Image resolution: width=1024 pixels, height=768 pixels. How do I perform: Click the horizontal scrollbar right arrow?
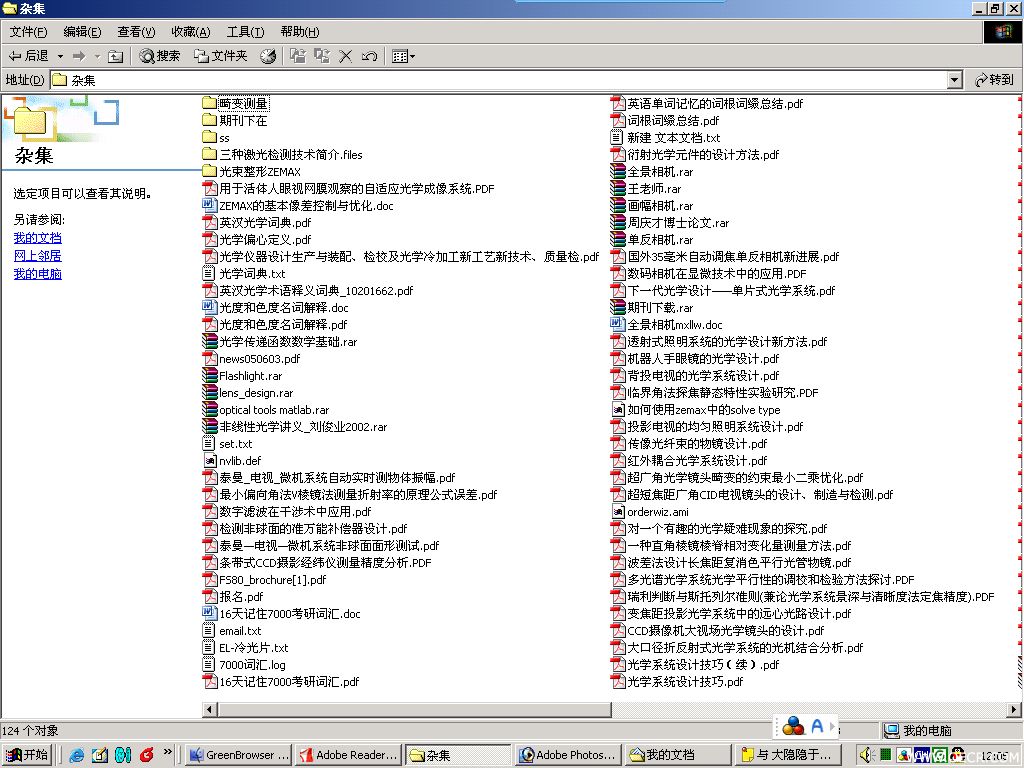pyautogui.click(x=1014, y=709)
